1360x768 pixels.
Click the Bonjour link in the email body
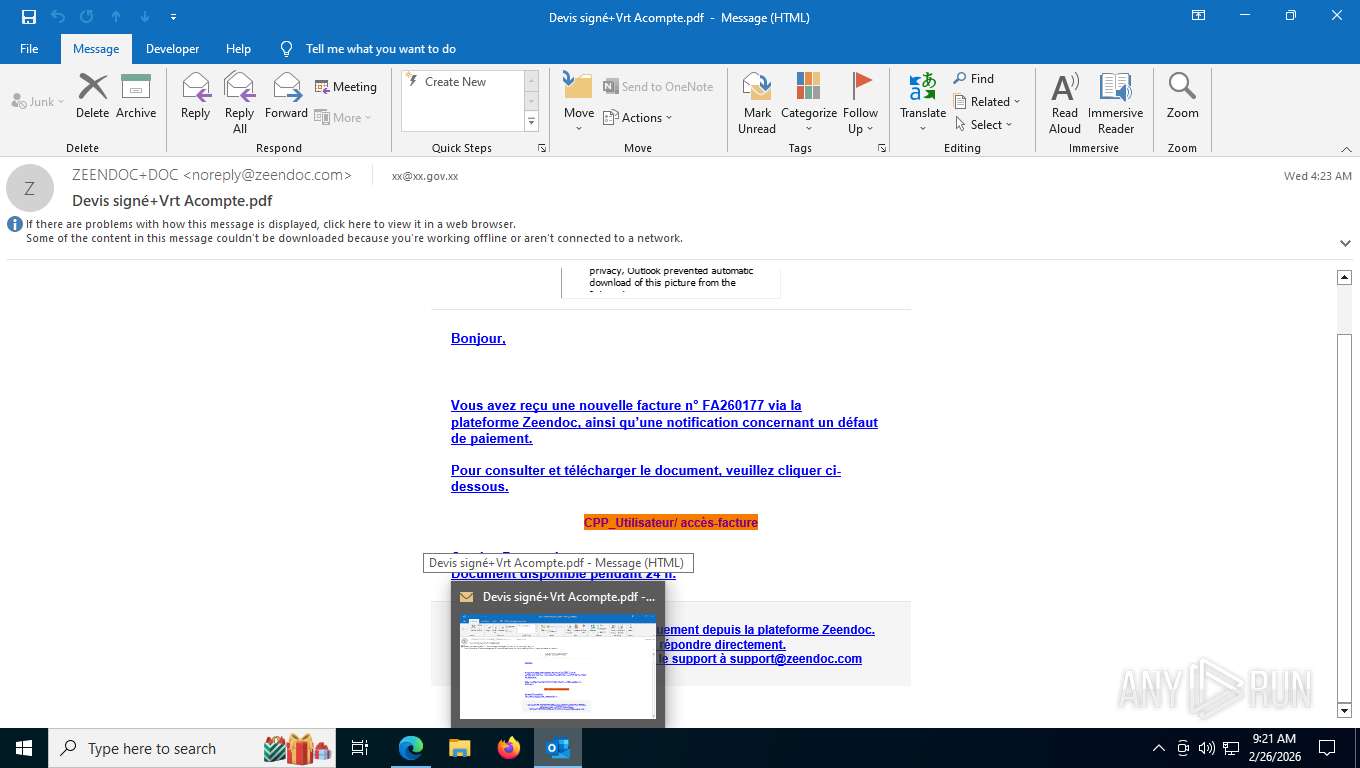pyautogui.click(x=478, y=338)
